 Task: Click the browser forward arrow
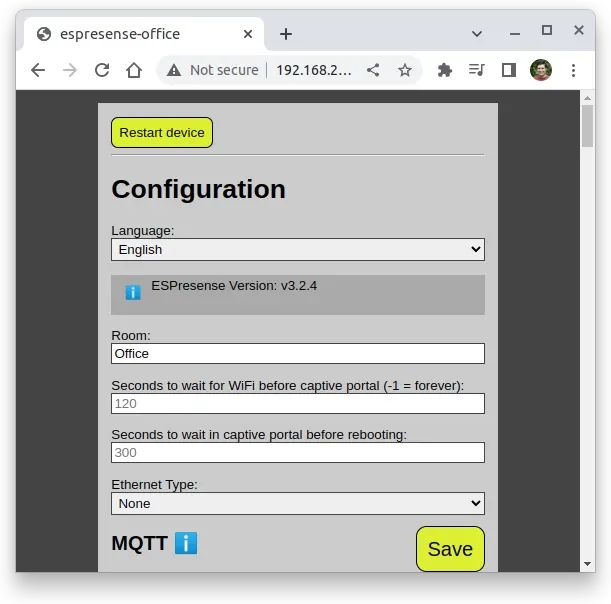coord(70,71)
